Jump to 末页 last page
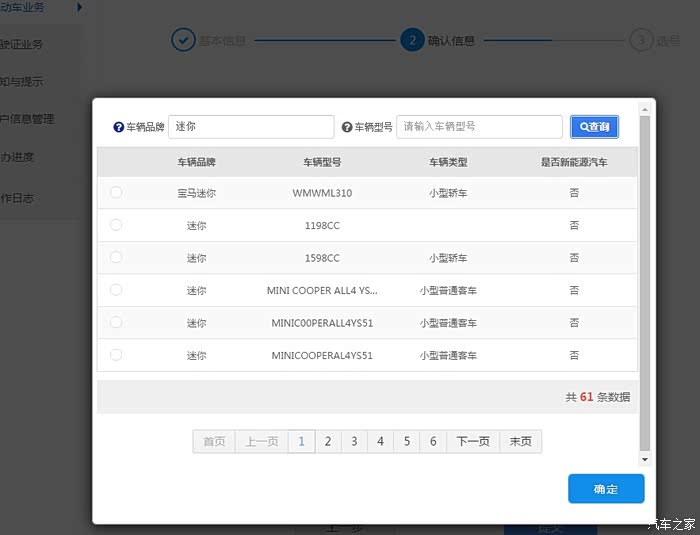The image size is (700, 535). click(520, 441)
